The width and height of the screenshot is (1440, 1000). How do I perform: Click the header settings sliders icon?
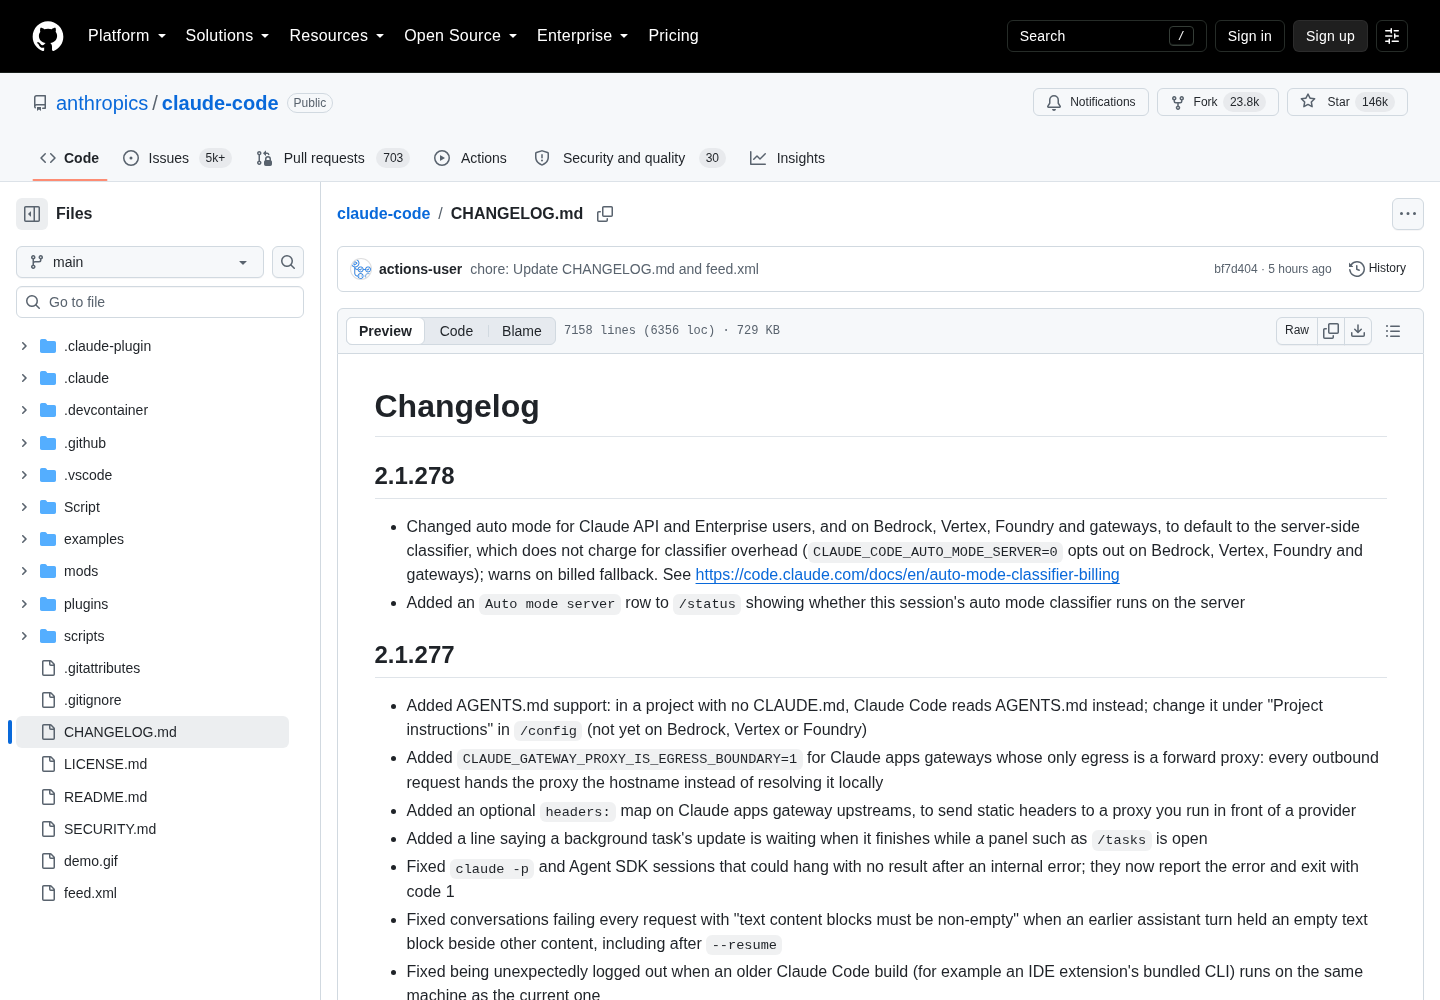1392,36
